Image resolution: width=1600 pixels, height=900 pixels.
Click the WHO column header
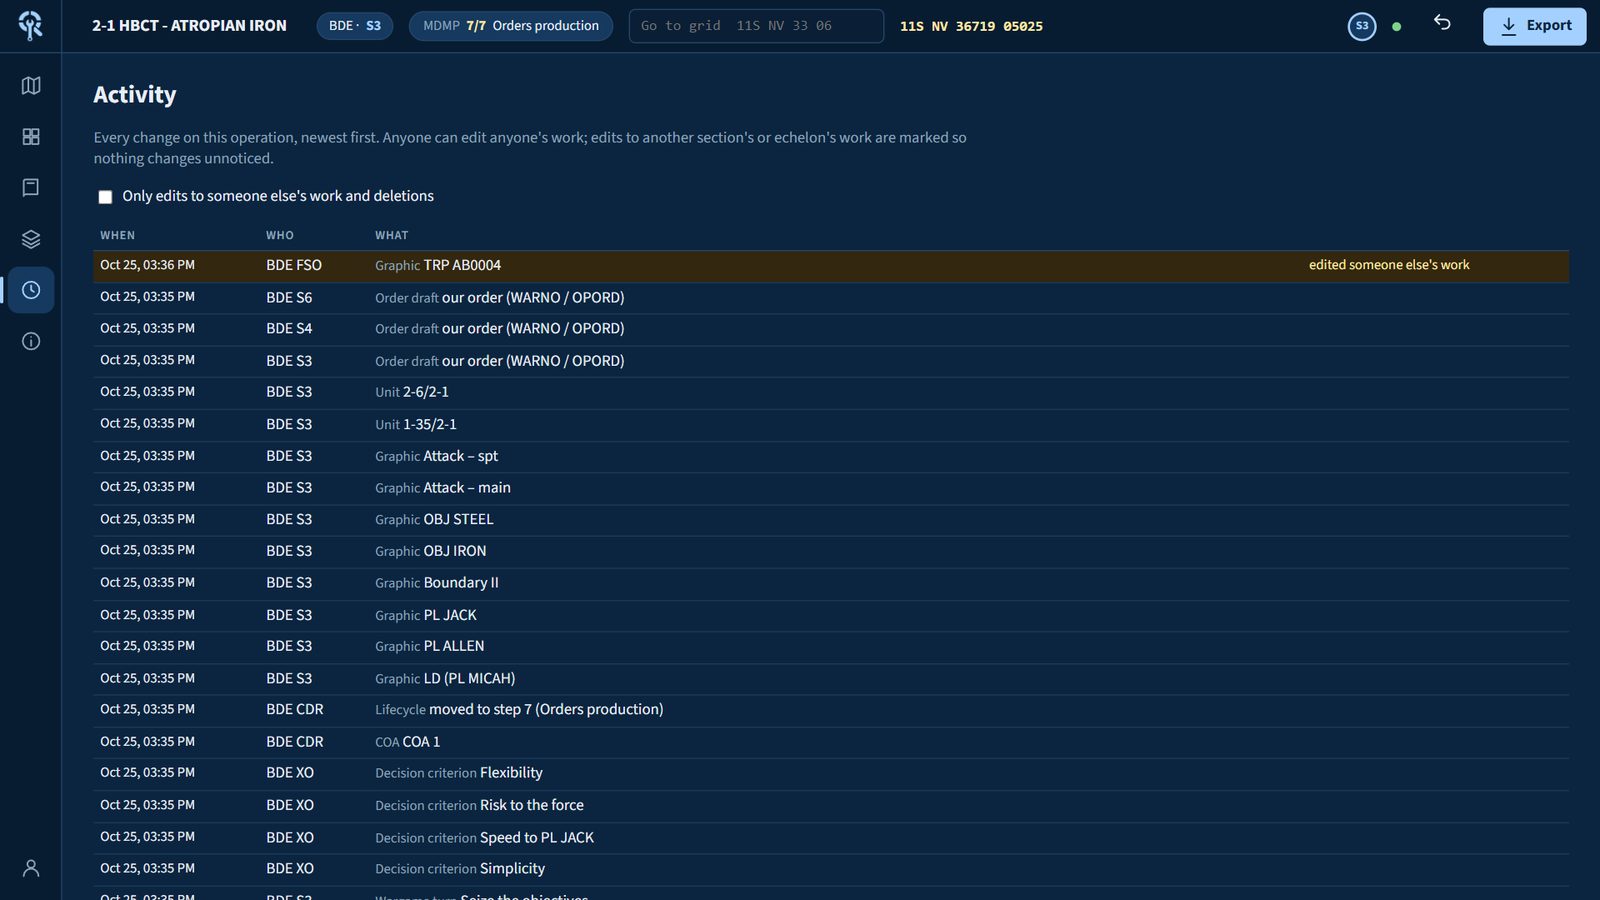(x=280, y=236)
